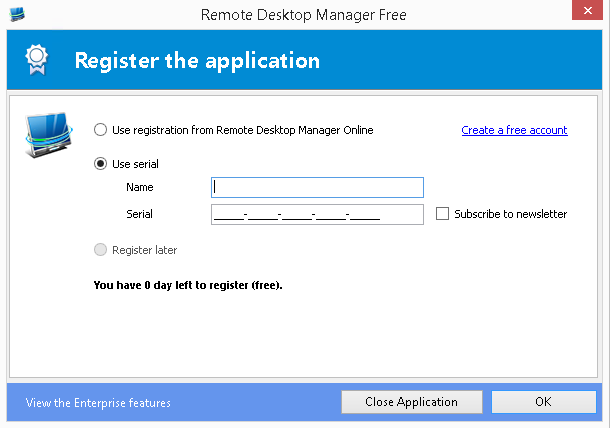Click the Serial field label
This screenshot has height=428, width=610.
tap(139, 214)
